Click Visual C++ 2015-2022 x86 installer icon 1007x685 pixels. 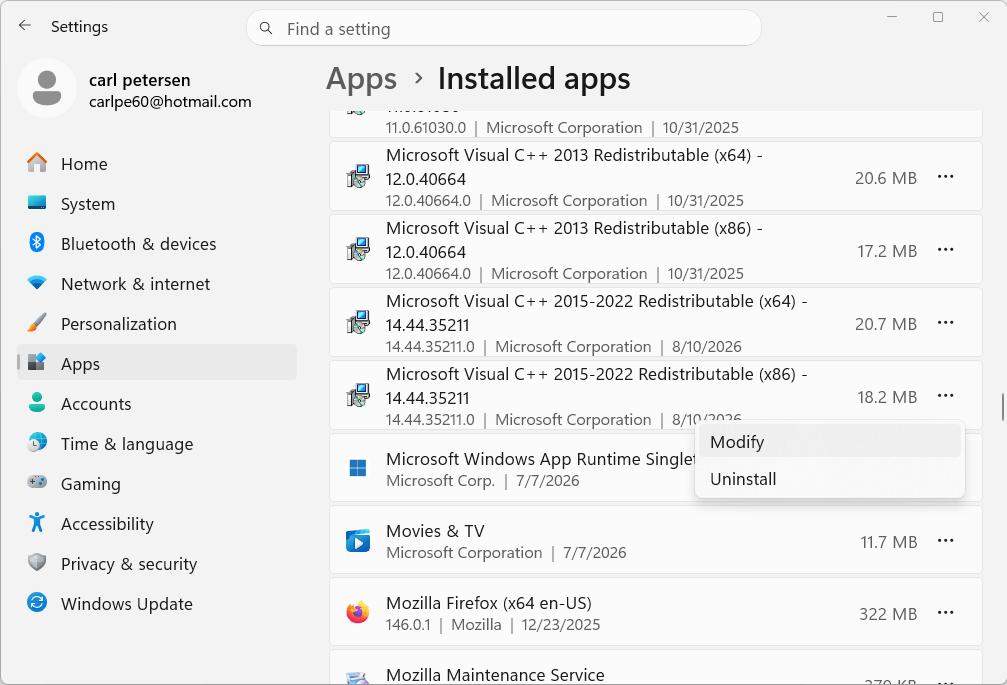click(x=358, y=395)
